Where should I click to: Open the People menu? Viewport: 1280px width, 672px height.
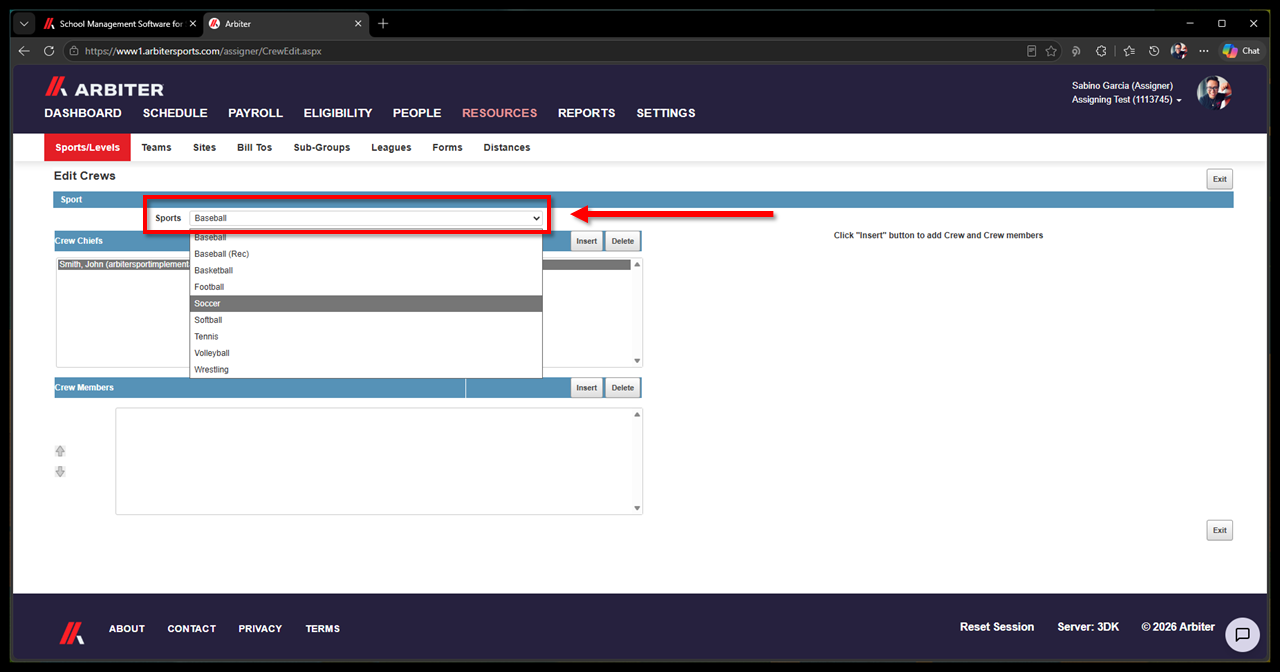[417, 113]
